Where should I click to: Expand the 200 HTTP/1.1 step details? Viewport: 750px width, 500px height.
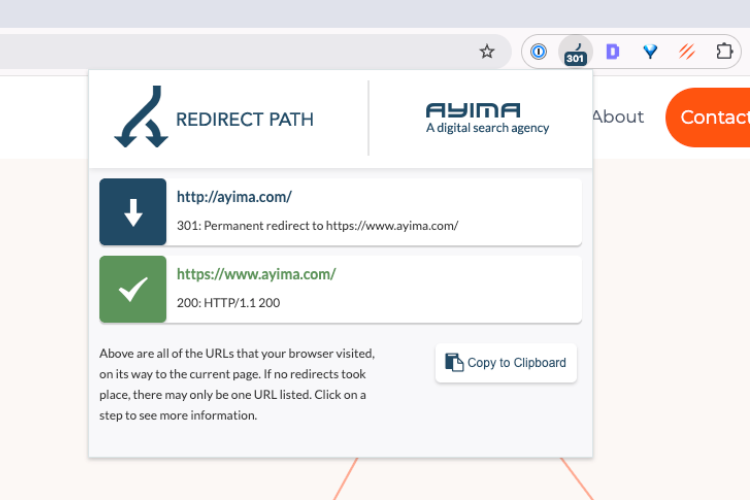click(228, 302)
